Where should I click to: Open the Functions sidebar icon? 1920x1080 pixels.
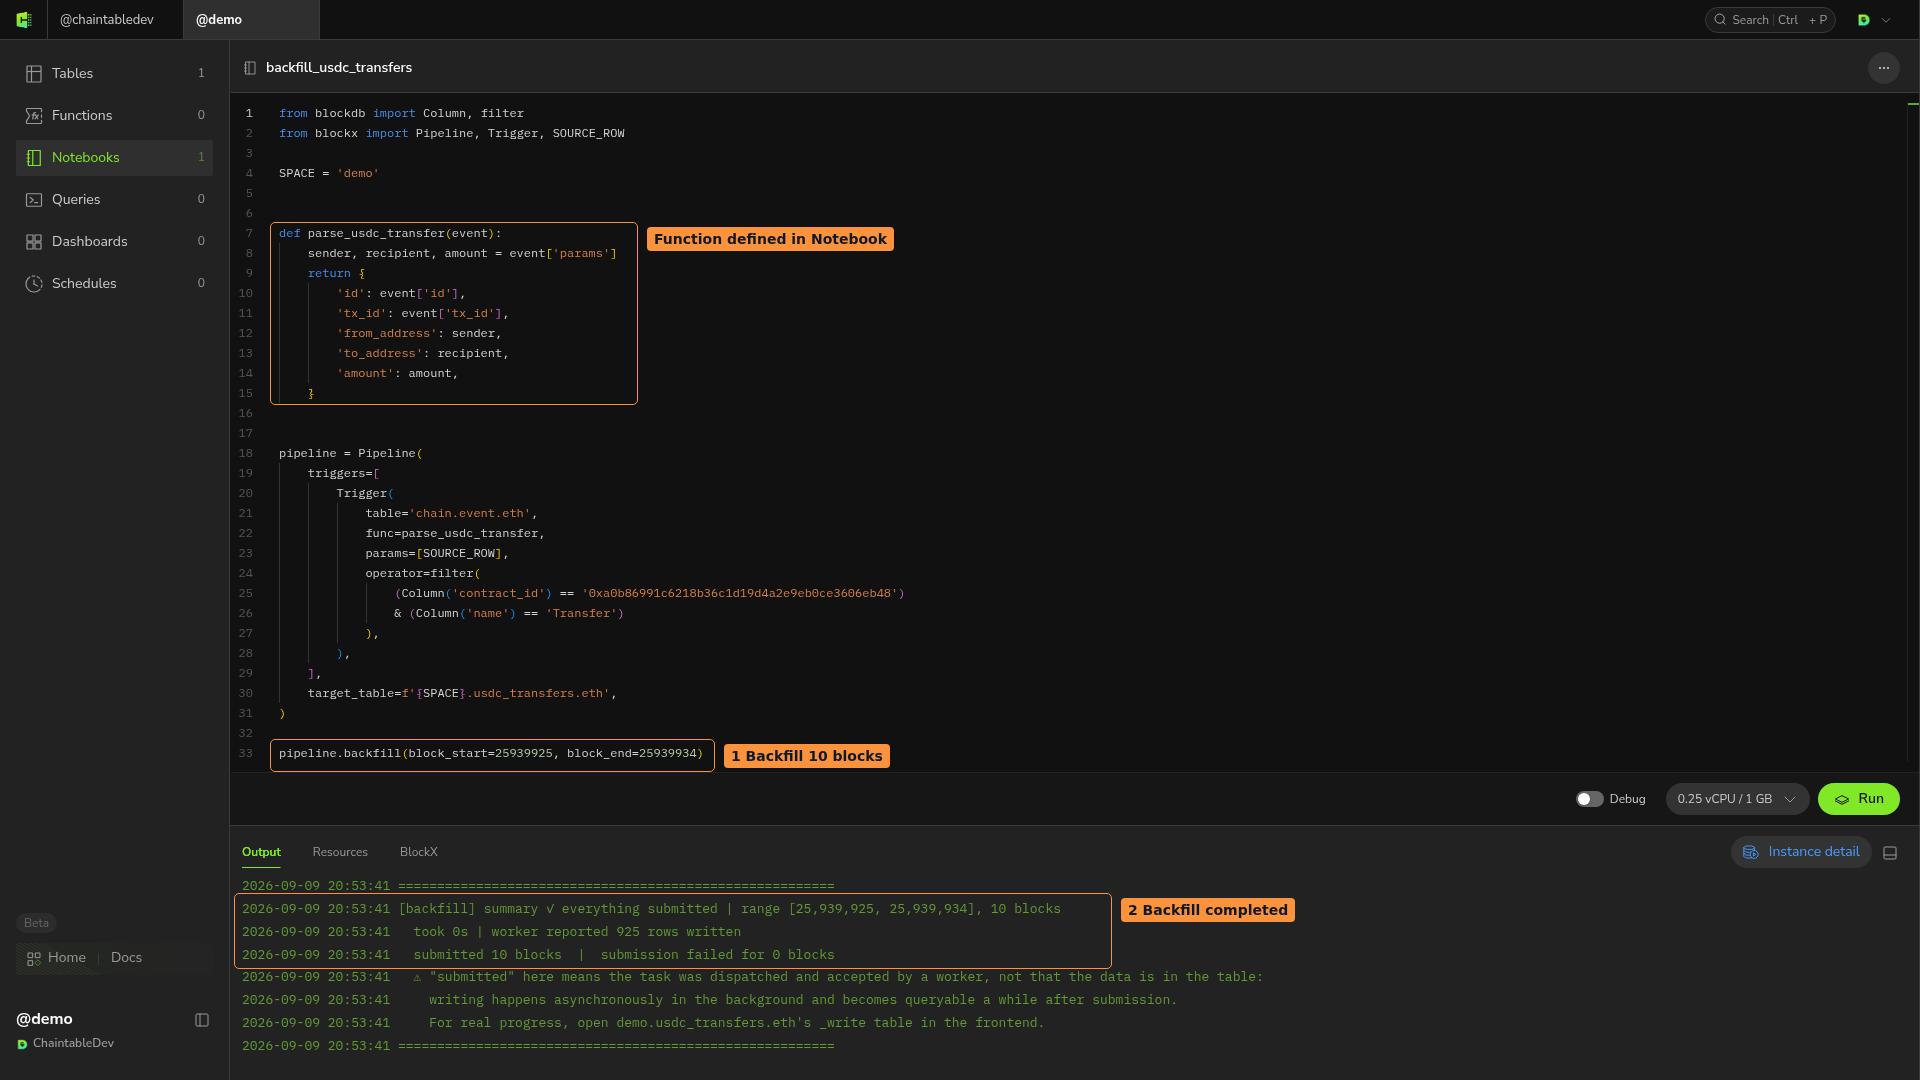tap(34, 116)
